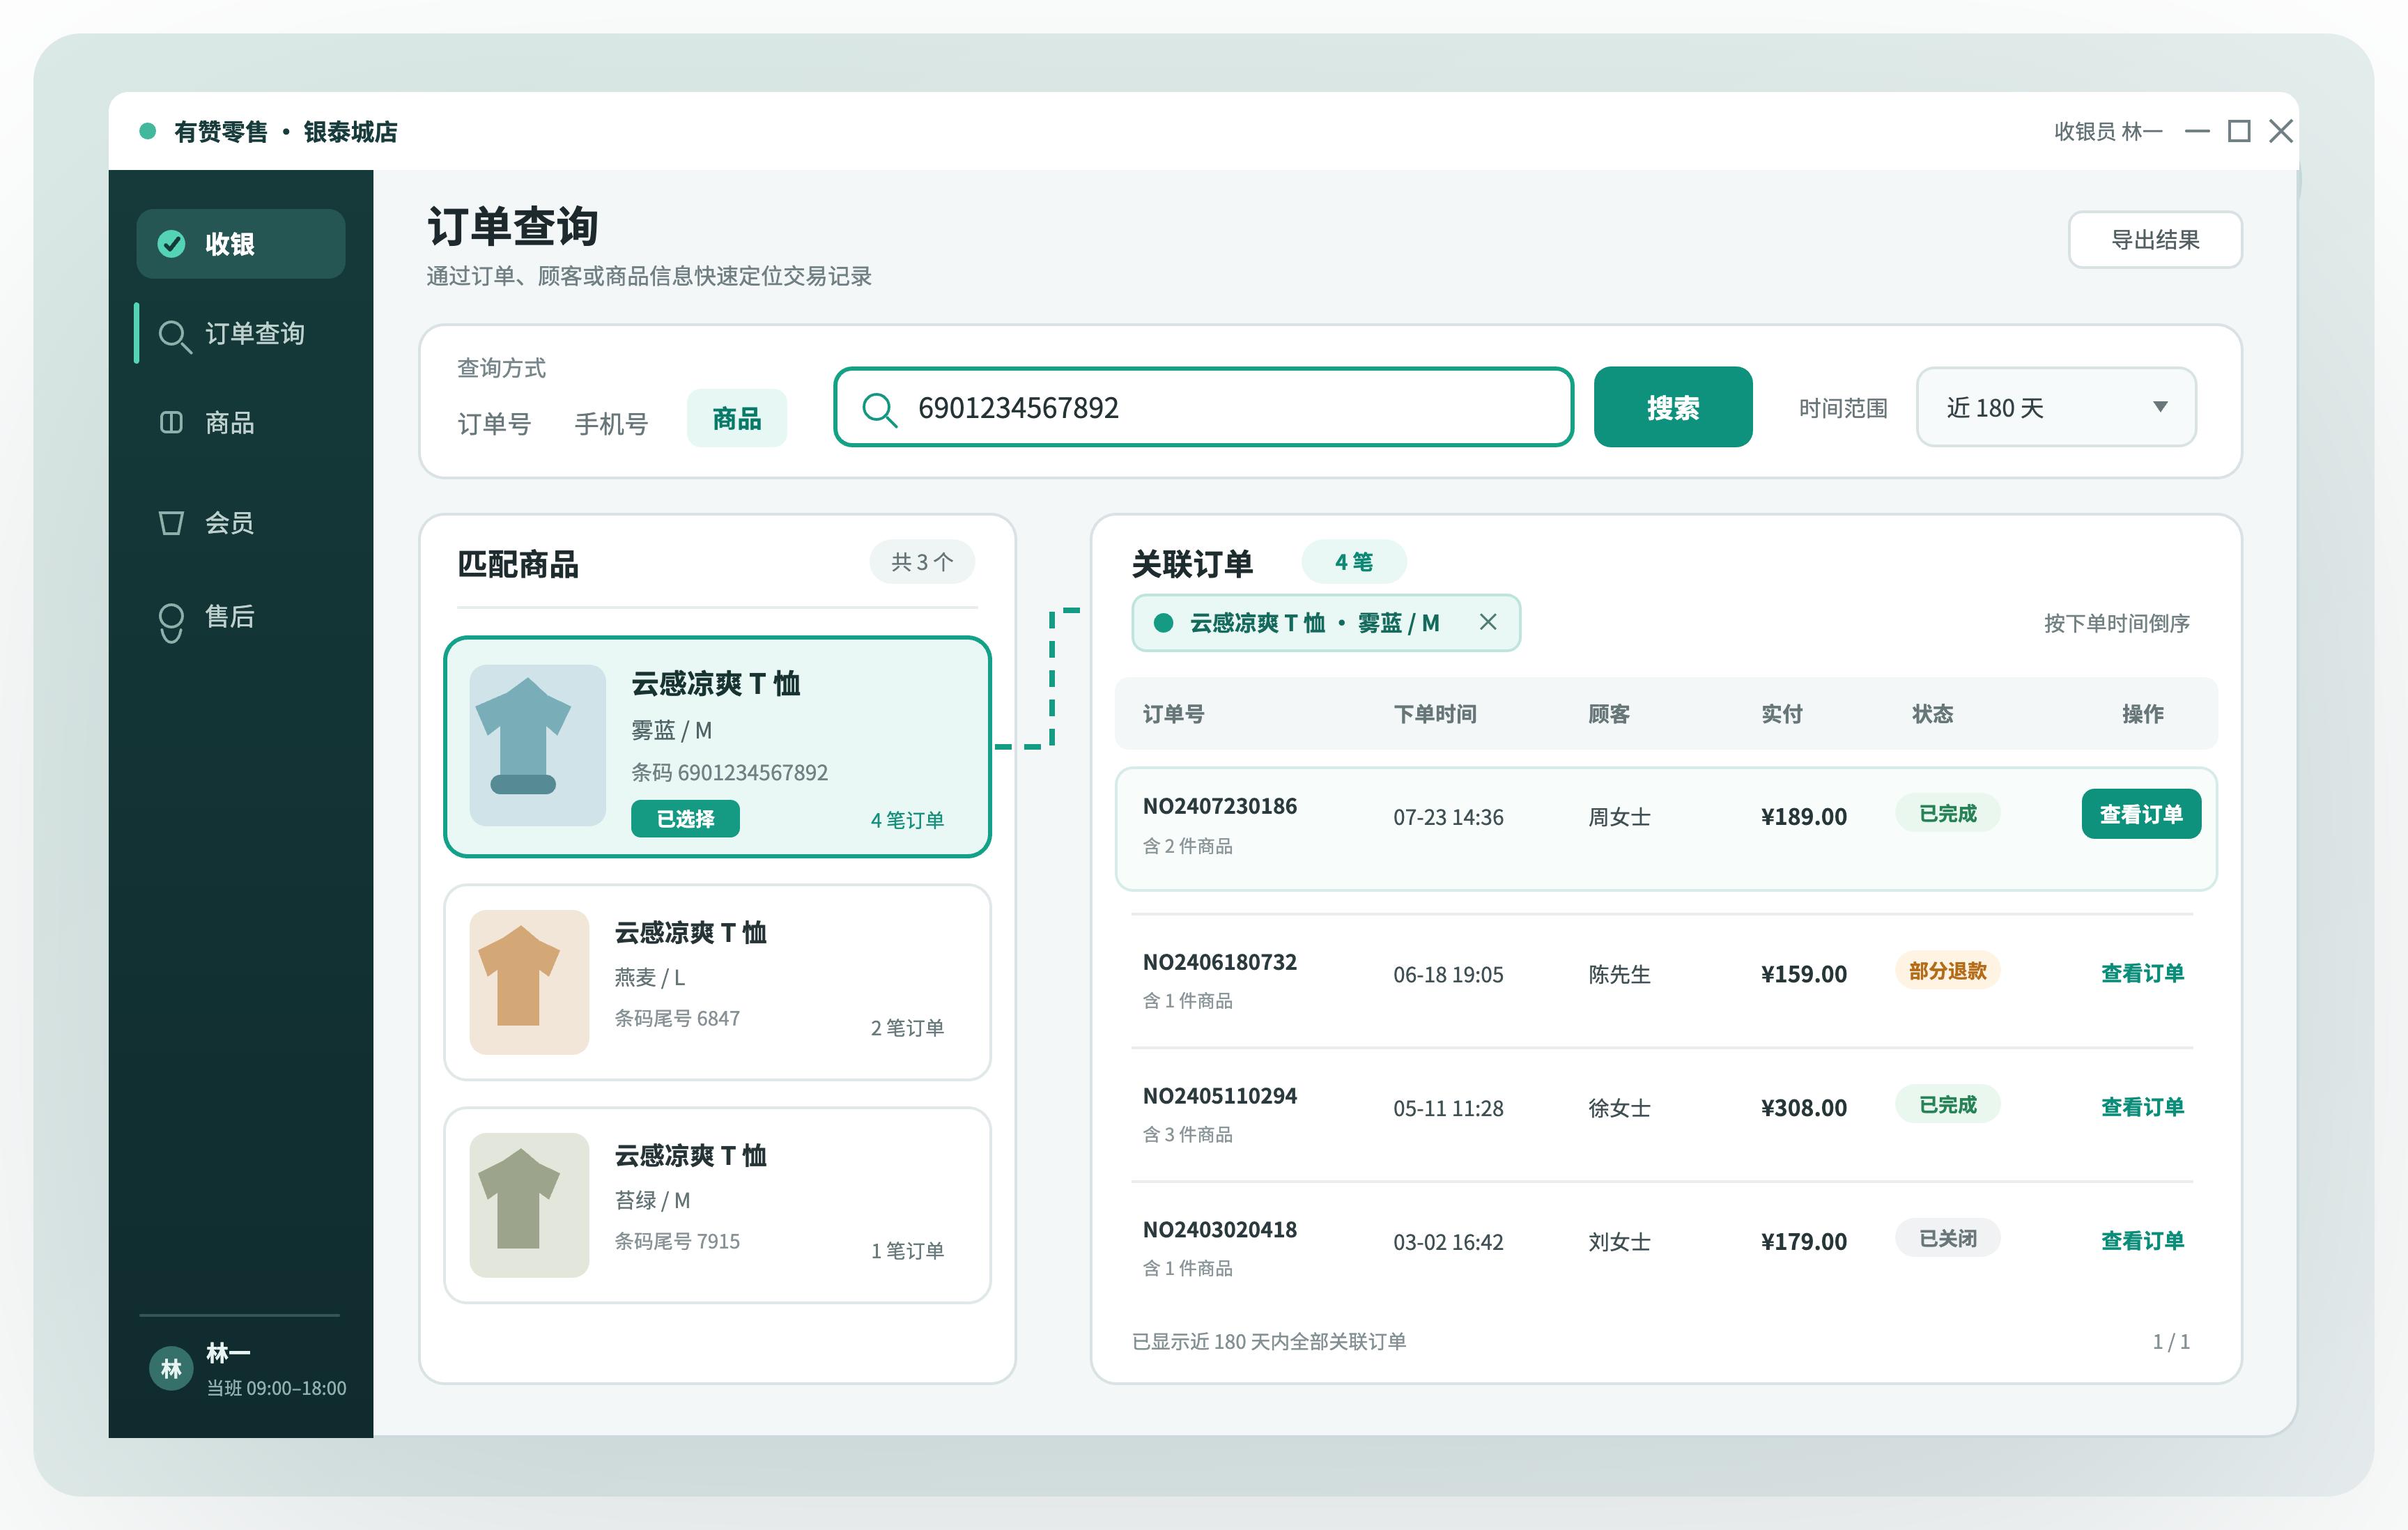Minimize the 有赞零售 window
This screenshot has height=1530, width=2408.
tap(2197, 131)
